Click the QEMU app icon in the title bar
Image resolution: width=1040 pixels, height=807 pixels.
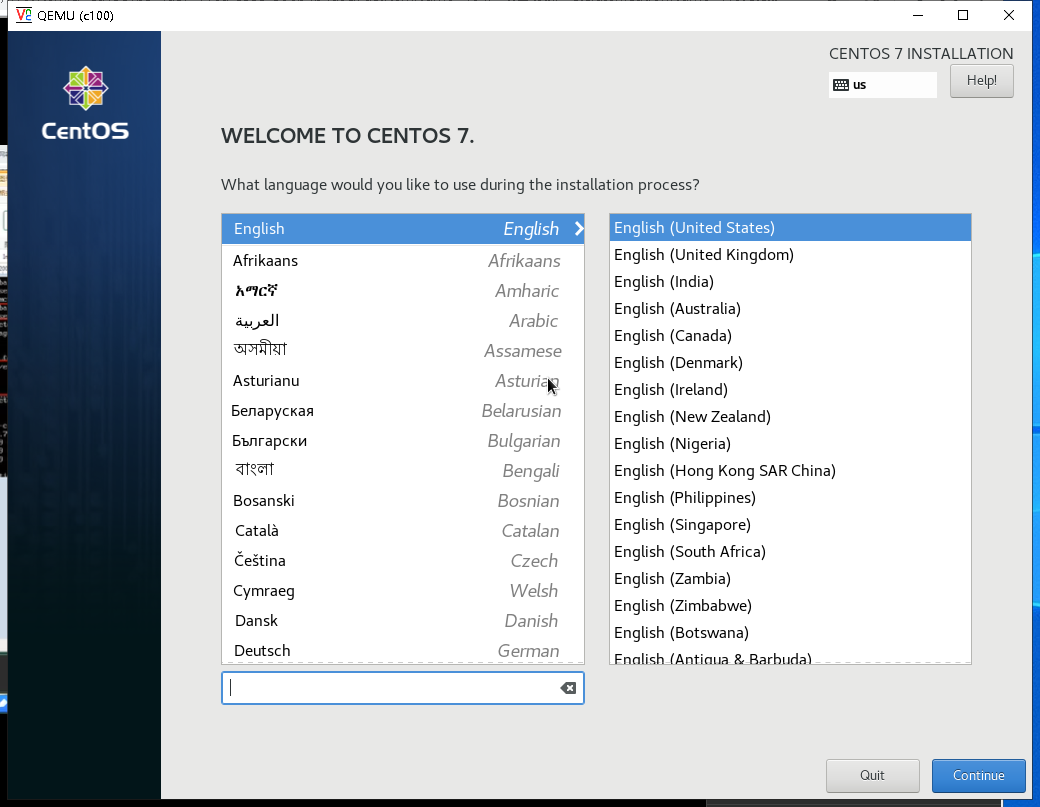tap(24, 15)
